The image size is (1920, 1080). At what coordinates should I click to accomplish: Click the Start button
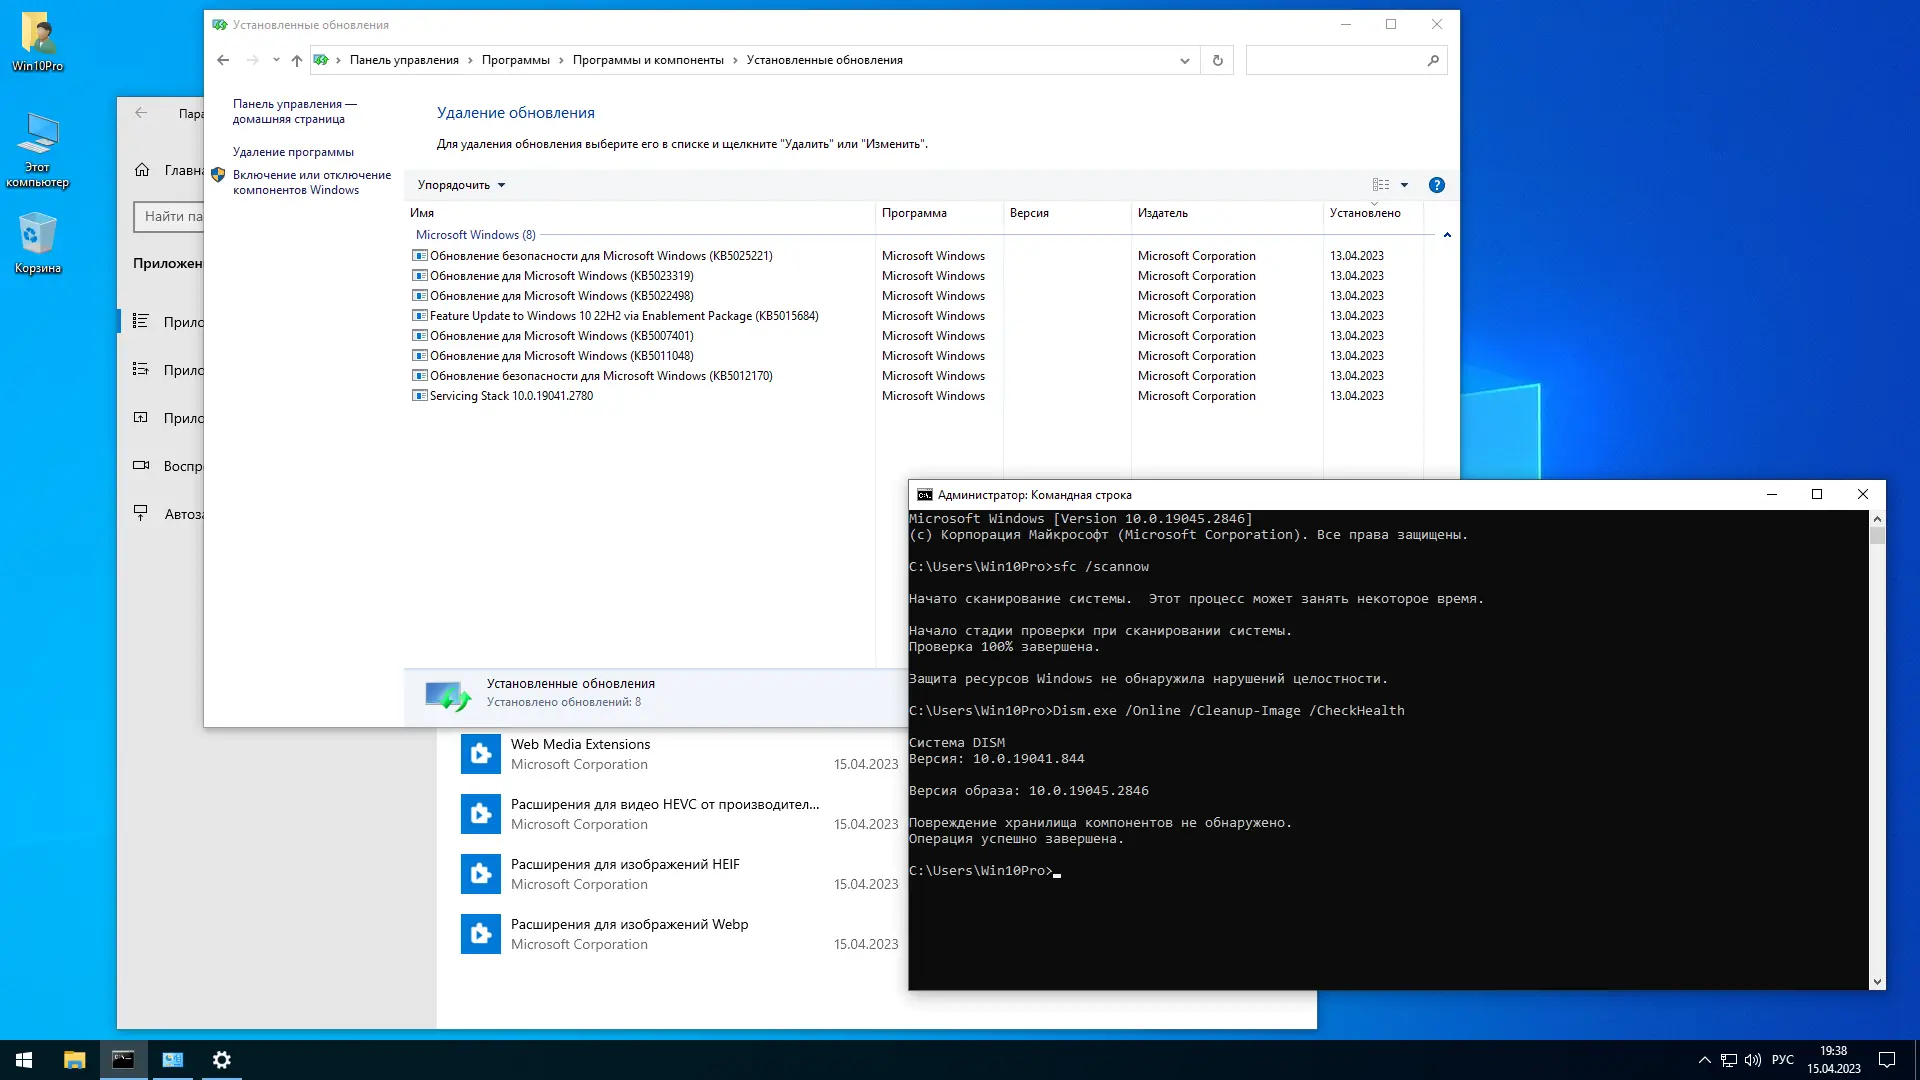click(x=22, y=1059)
